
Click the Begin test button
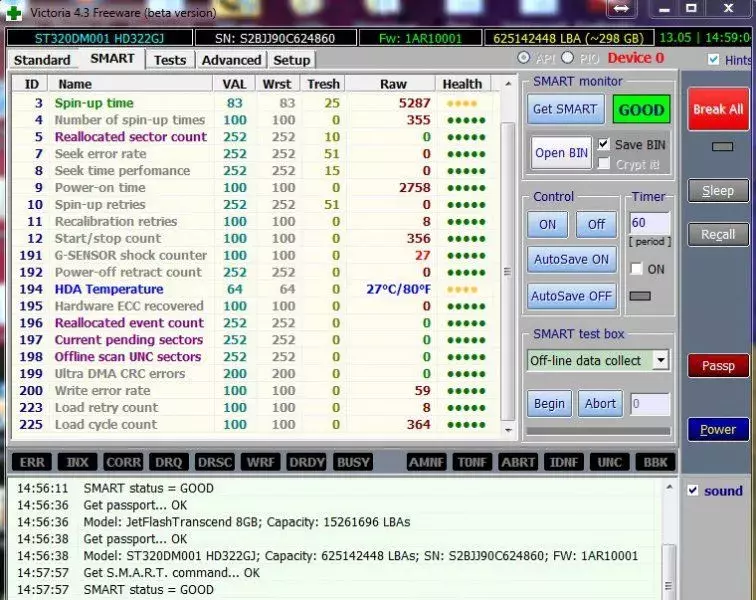(549, 403)
